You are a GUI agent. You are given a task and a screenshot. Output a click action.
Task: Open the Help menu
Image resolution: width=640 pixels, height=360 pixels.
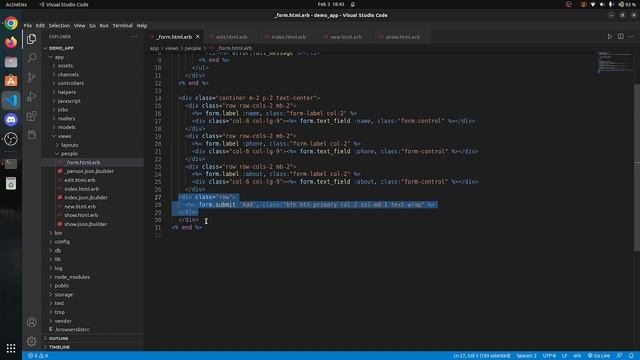142,25
